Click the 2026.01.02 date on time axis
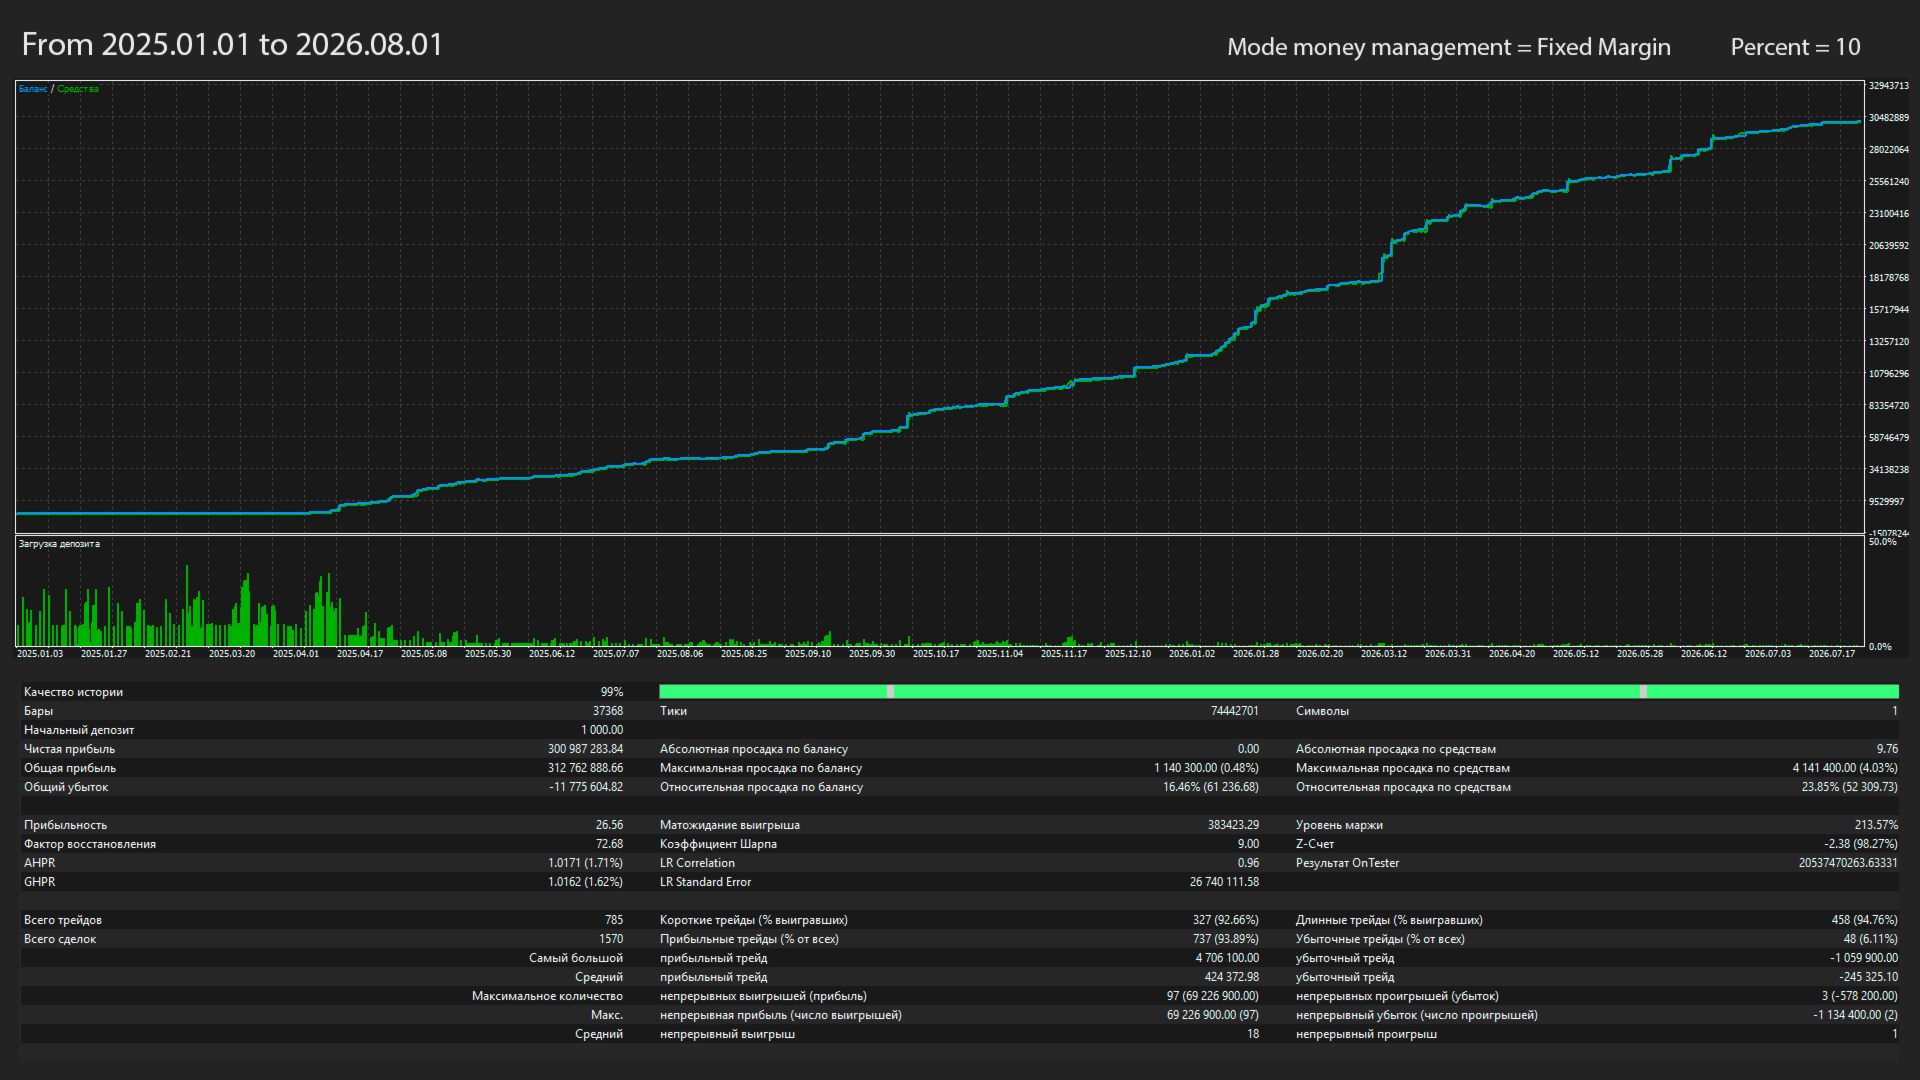 tap(1192, 654)
